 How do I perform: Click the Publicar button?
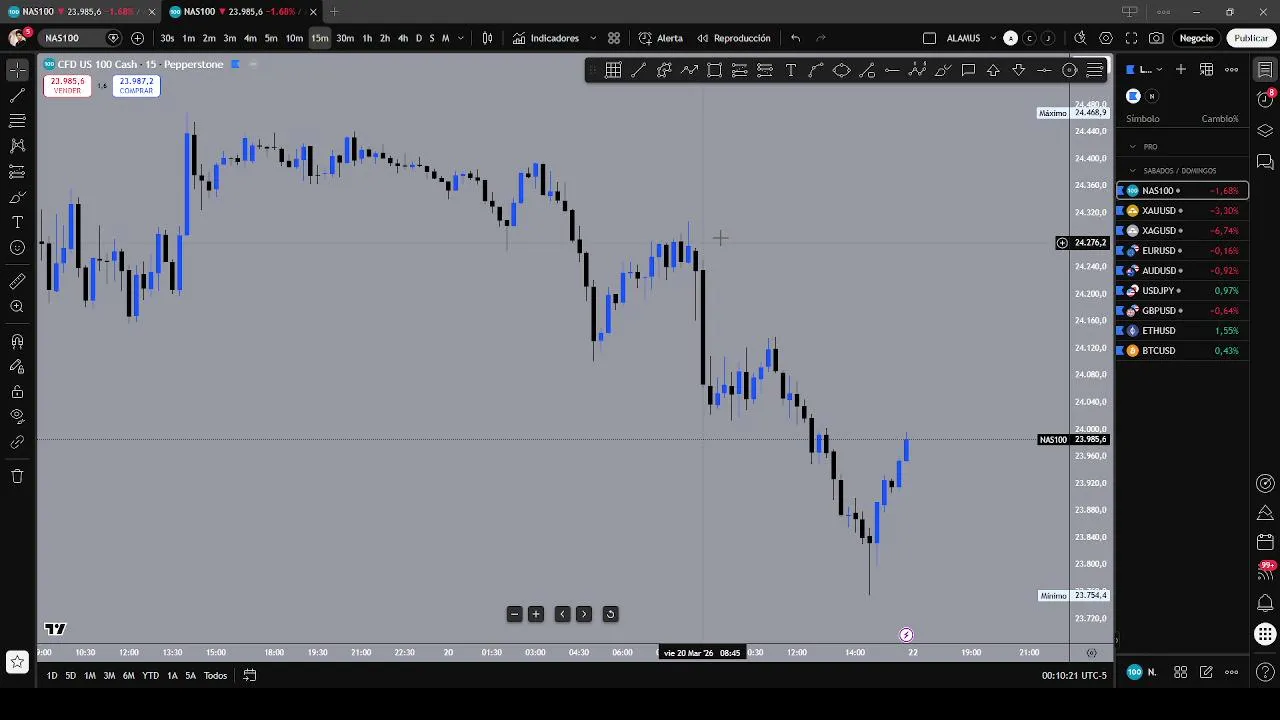(1251, 38)
